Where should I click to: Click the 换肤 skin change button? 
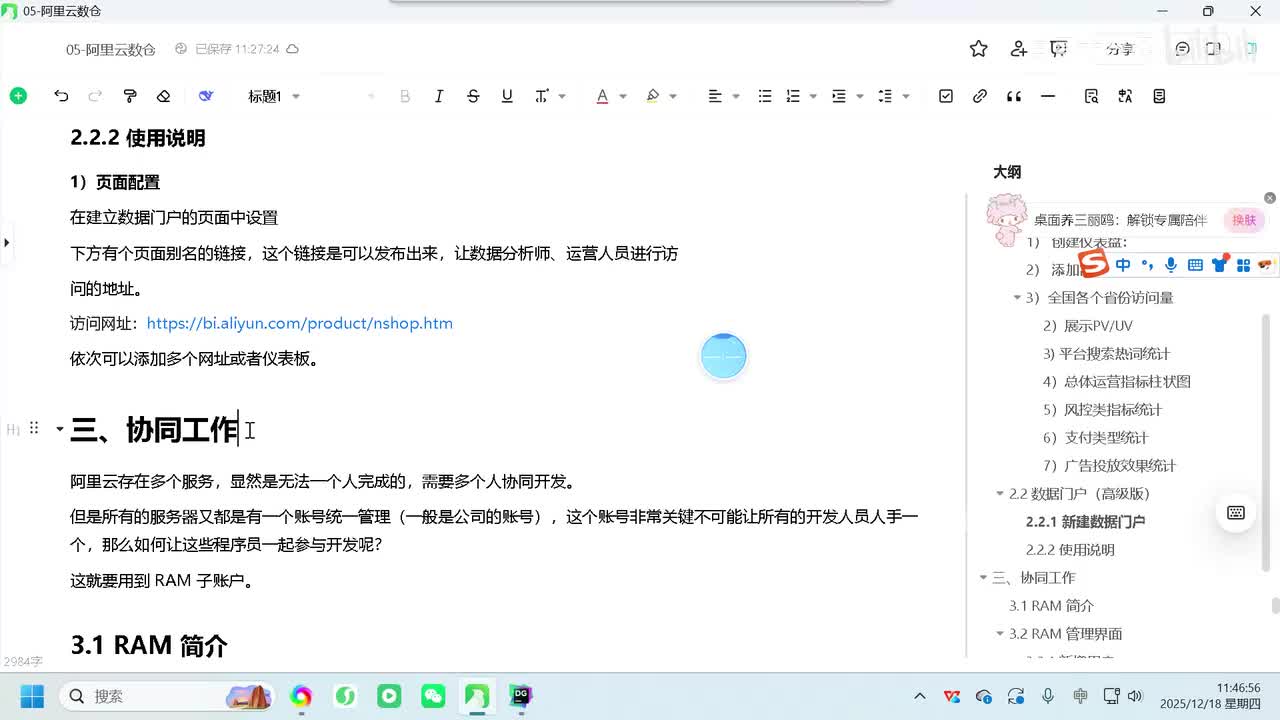click(x=1244, y=220)
